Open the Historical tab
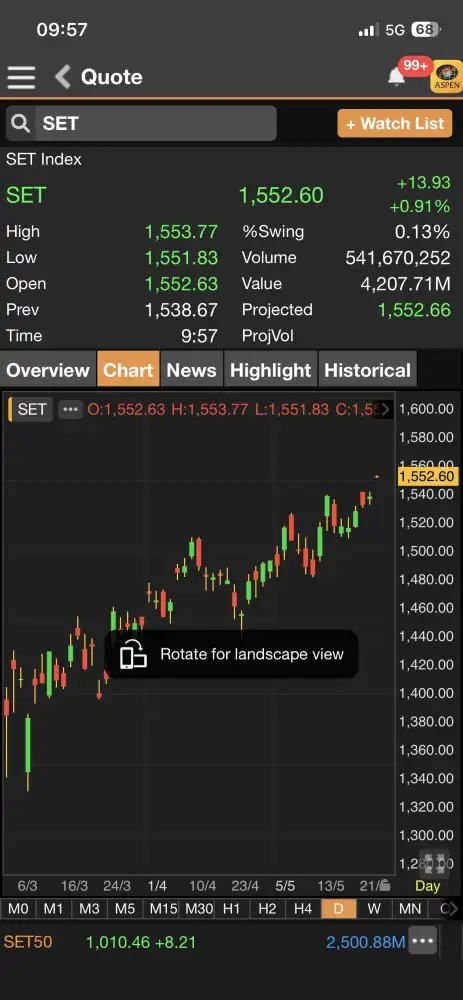 click(x=367, y=370)
